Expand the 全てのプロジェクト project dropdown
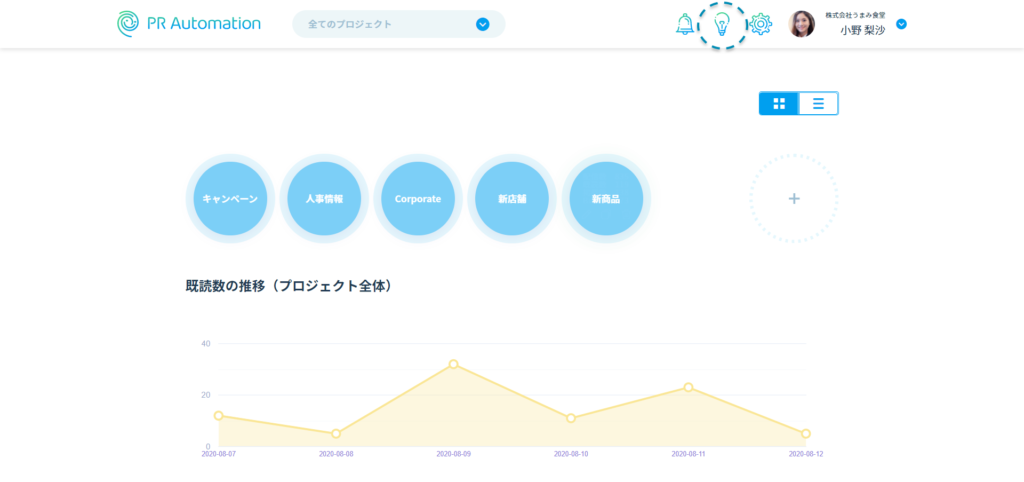The height and width of the screenshot is (482, 1024). (482, 24)
